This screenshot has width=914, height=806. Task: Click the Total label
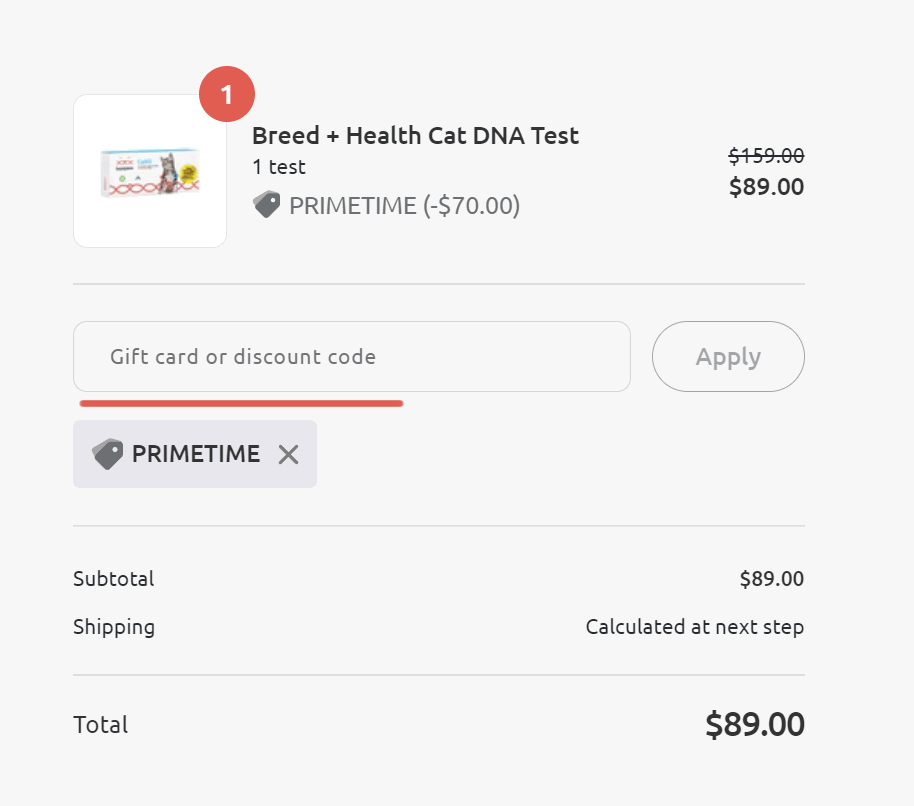tap(101, 725)
